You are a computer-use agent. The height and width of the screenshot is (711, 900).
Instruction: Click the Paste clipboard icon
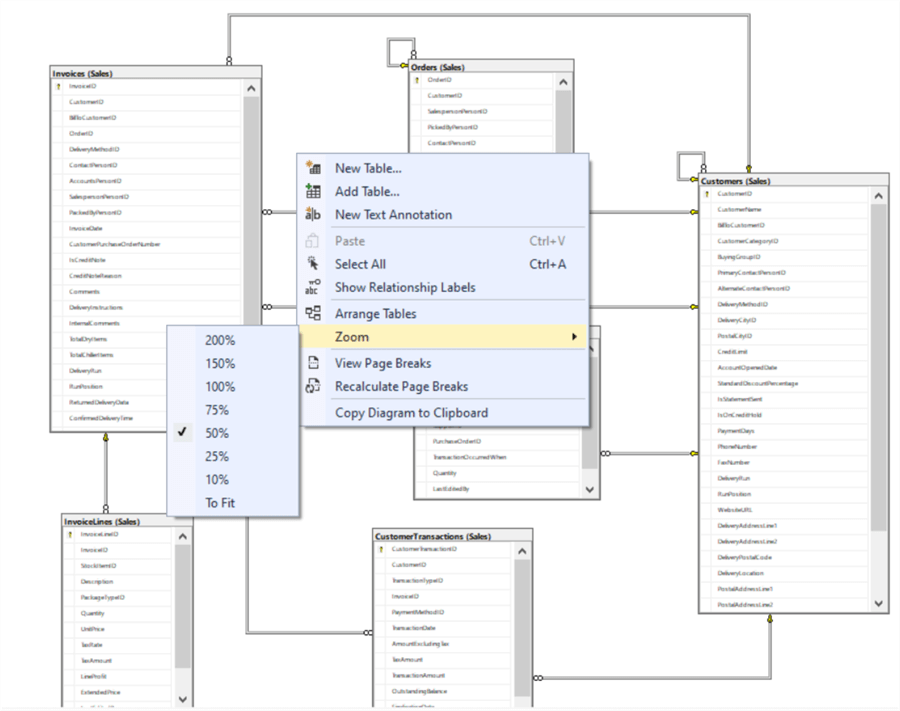point(313,240)
